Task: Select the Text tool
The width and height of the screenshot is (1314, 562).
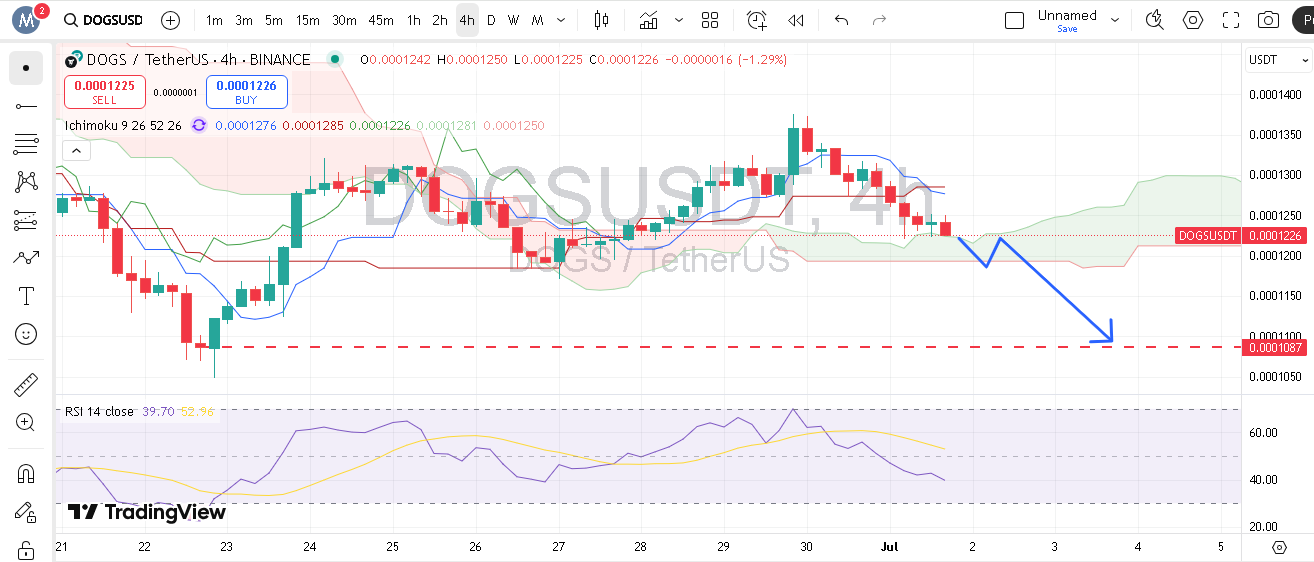Action: click(x=26, y=296)
